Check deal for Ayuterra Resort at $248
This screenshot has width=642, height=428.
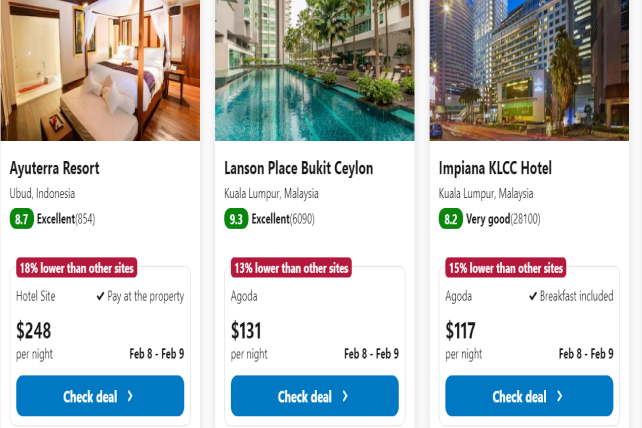(x=100, y=396)
